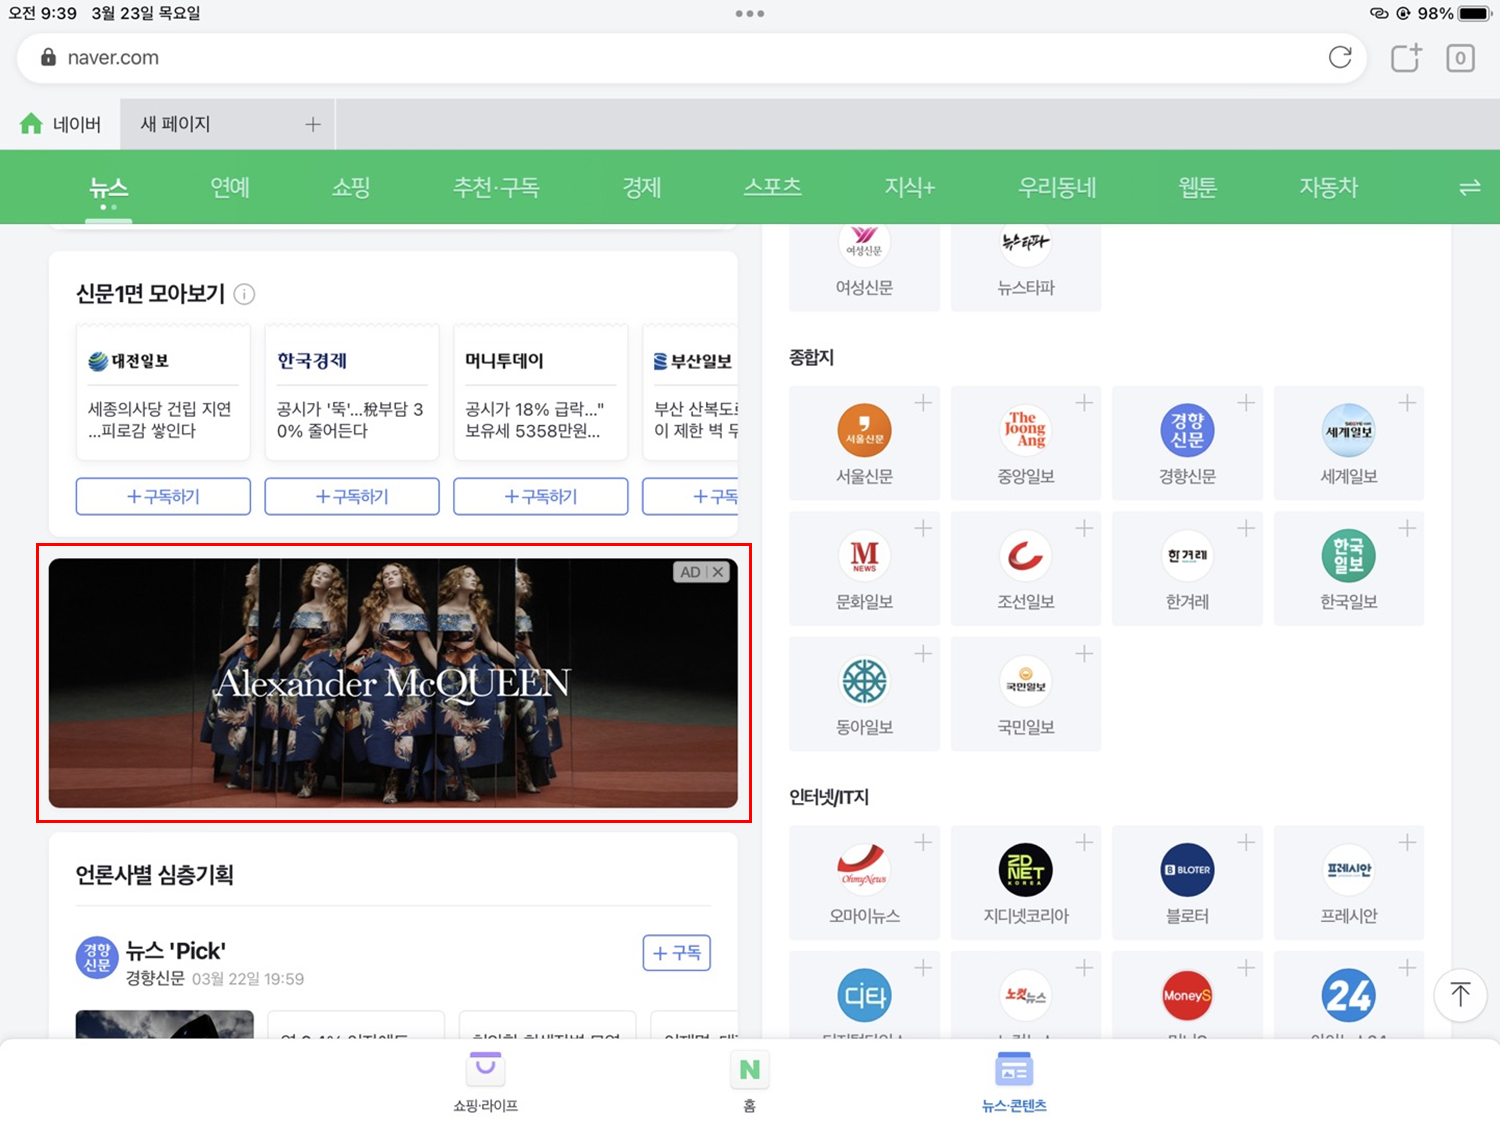Open 지디넷코리아 ZDNet logo
Image resolution: width=1500 pixels, height=1125 pixels.
point(1026,870)
